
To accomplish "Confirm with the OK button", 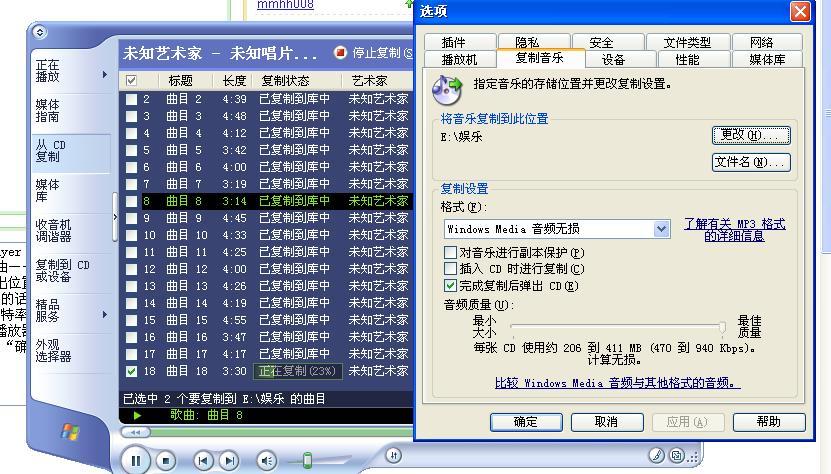I will [526, 422].
